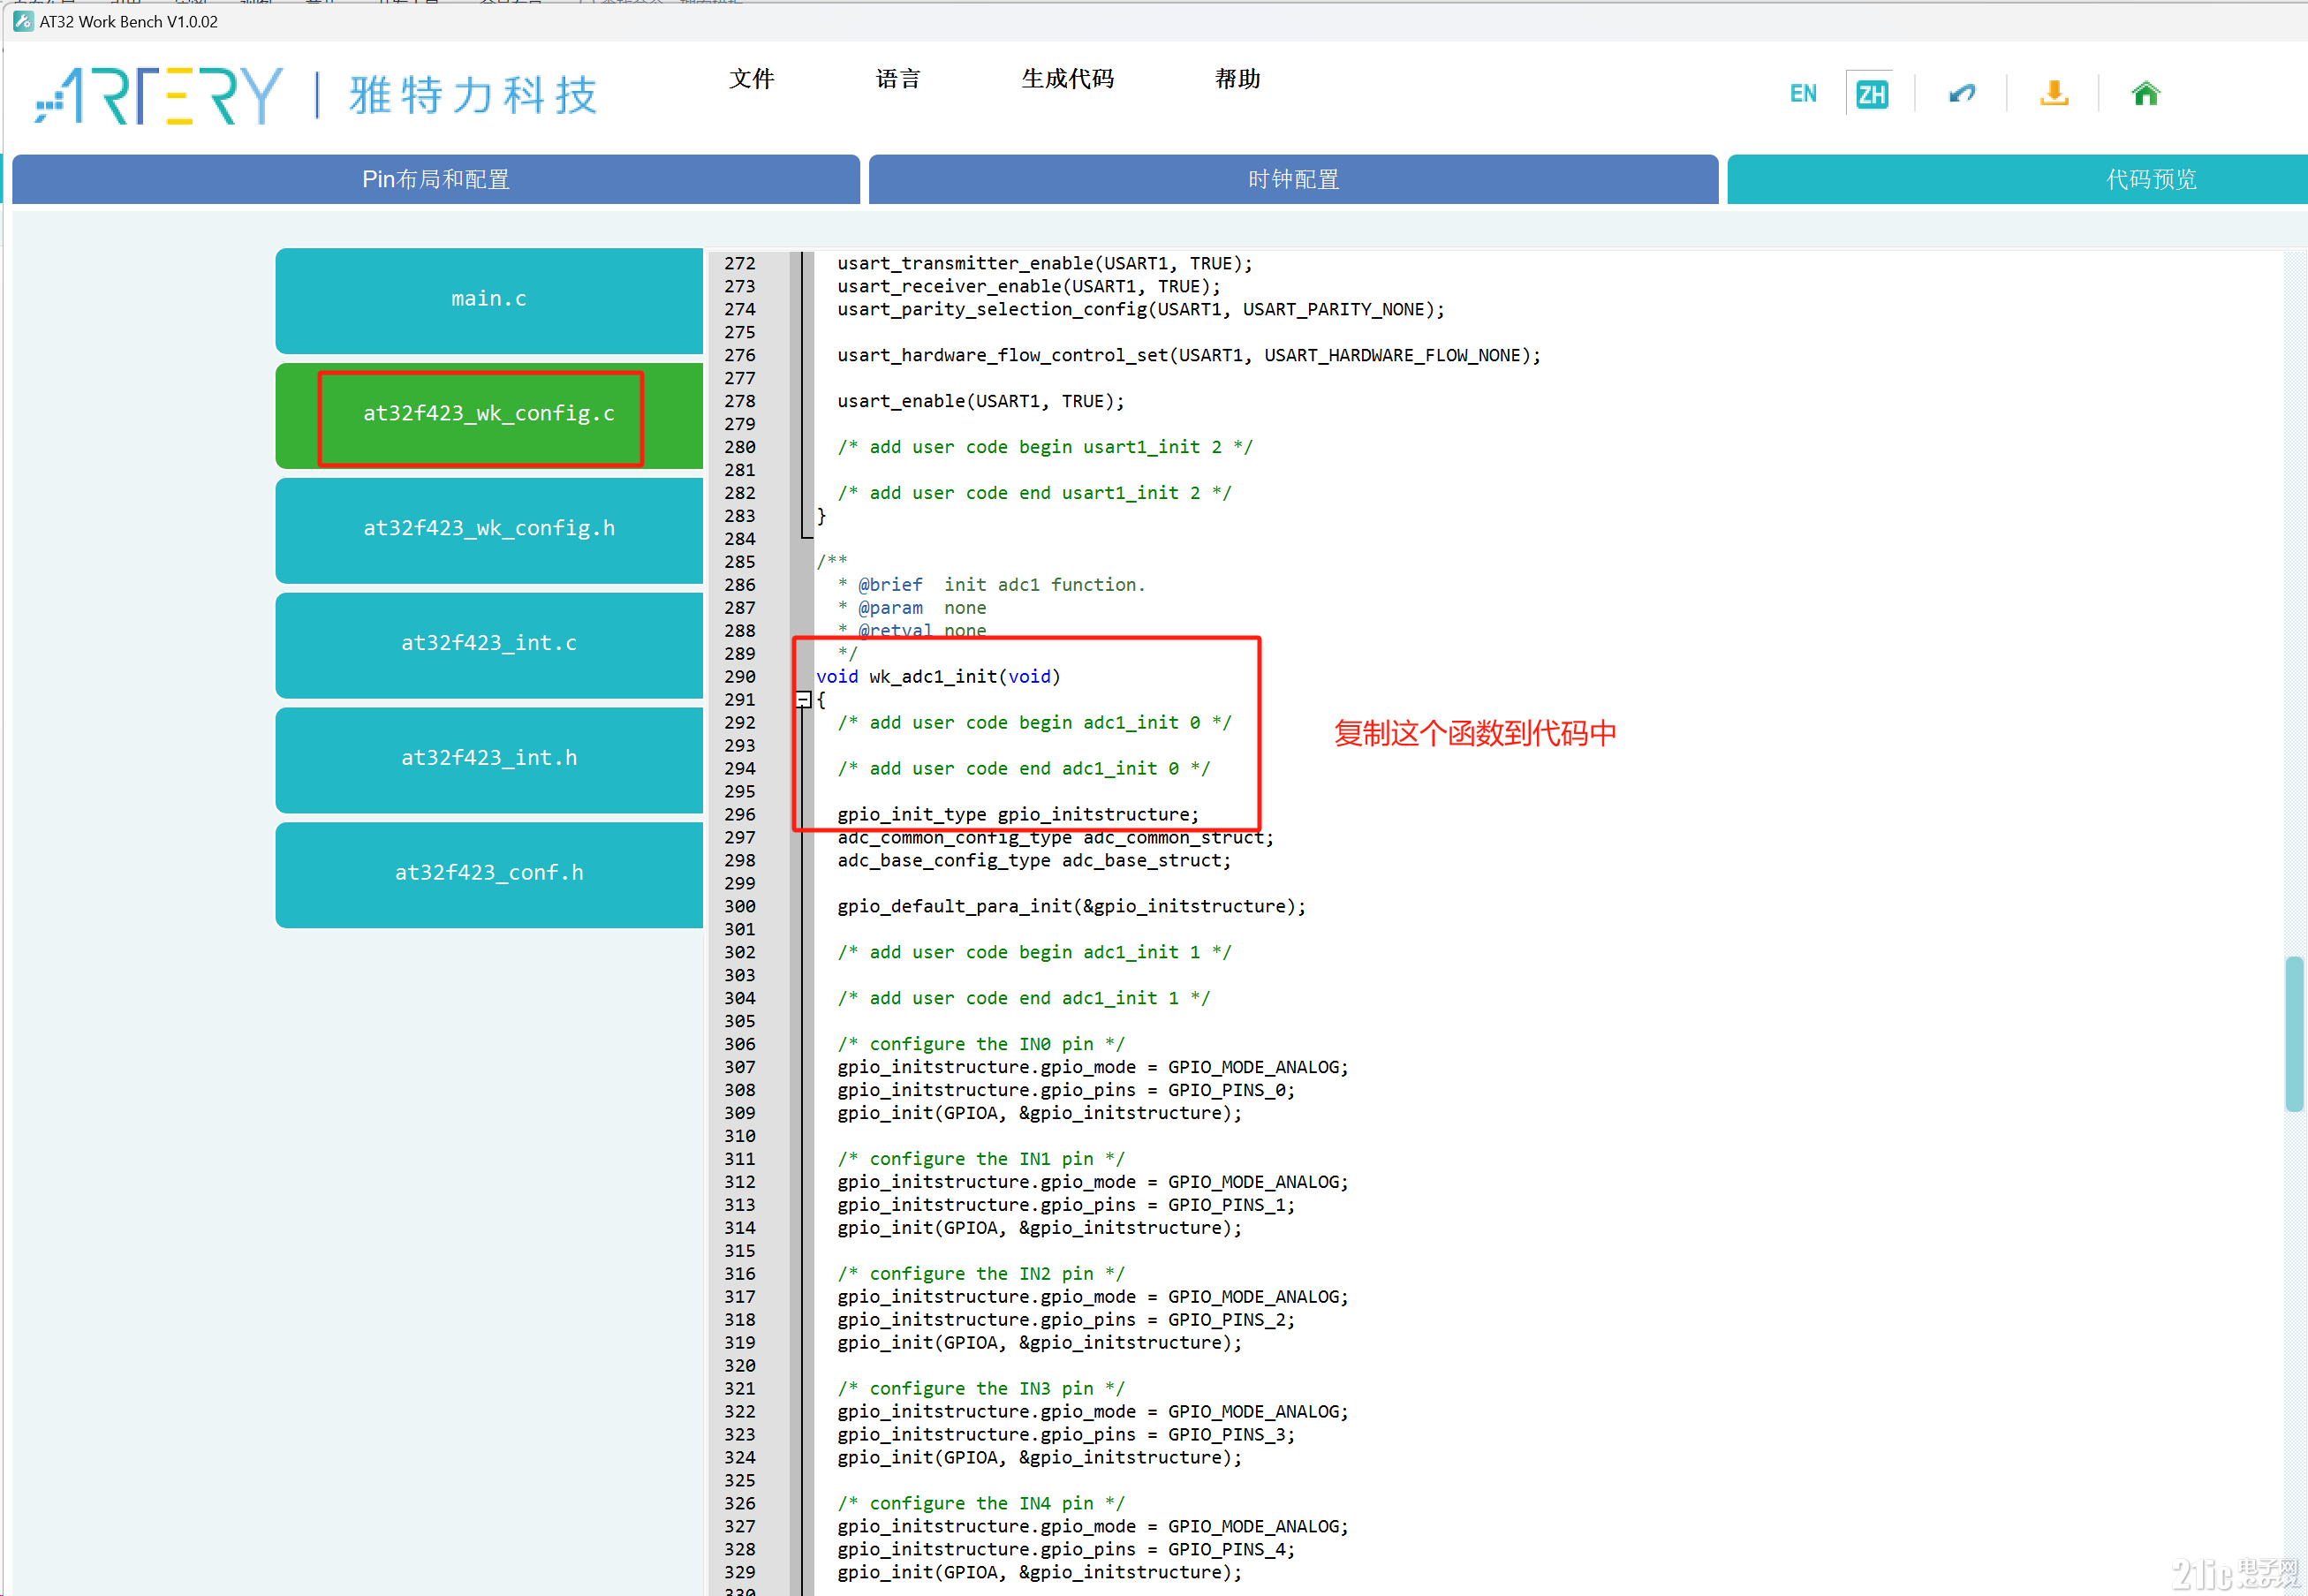Viewport: 2308px width, 1596px height.
Task: Click comment 'configure the IN3 pin'
Action: 980,1389
